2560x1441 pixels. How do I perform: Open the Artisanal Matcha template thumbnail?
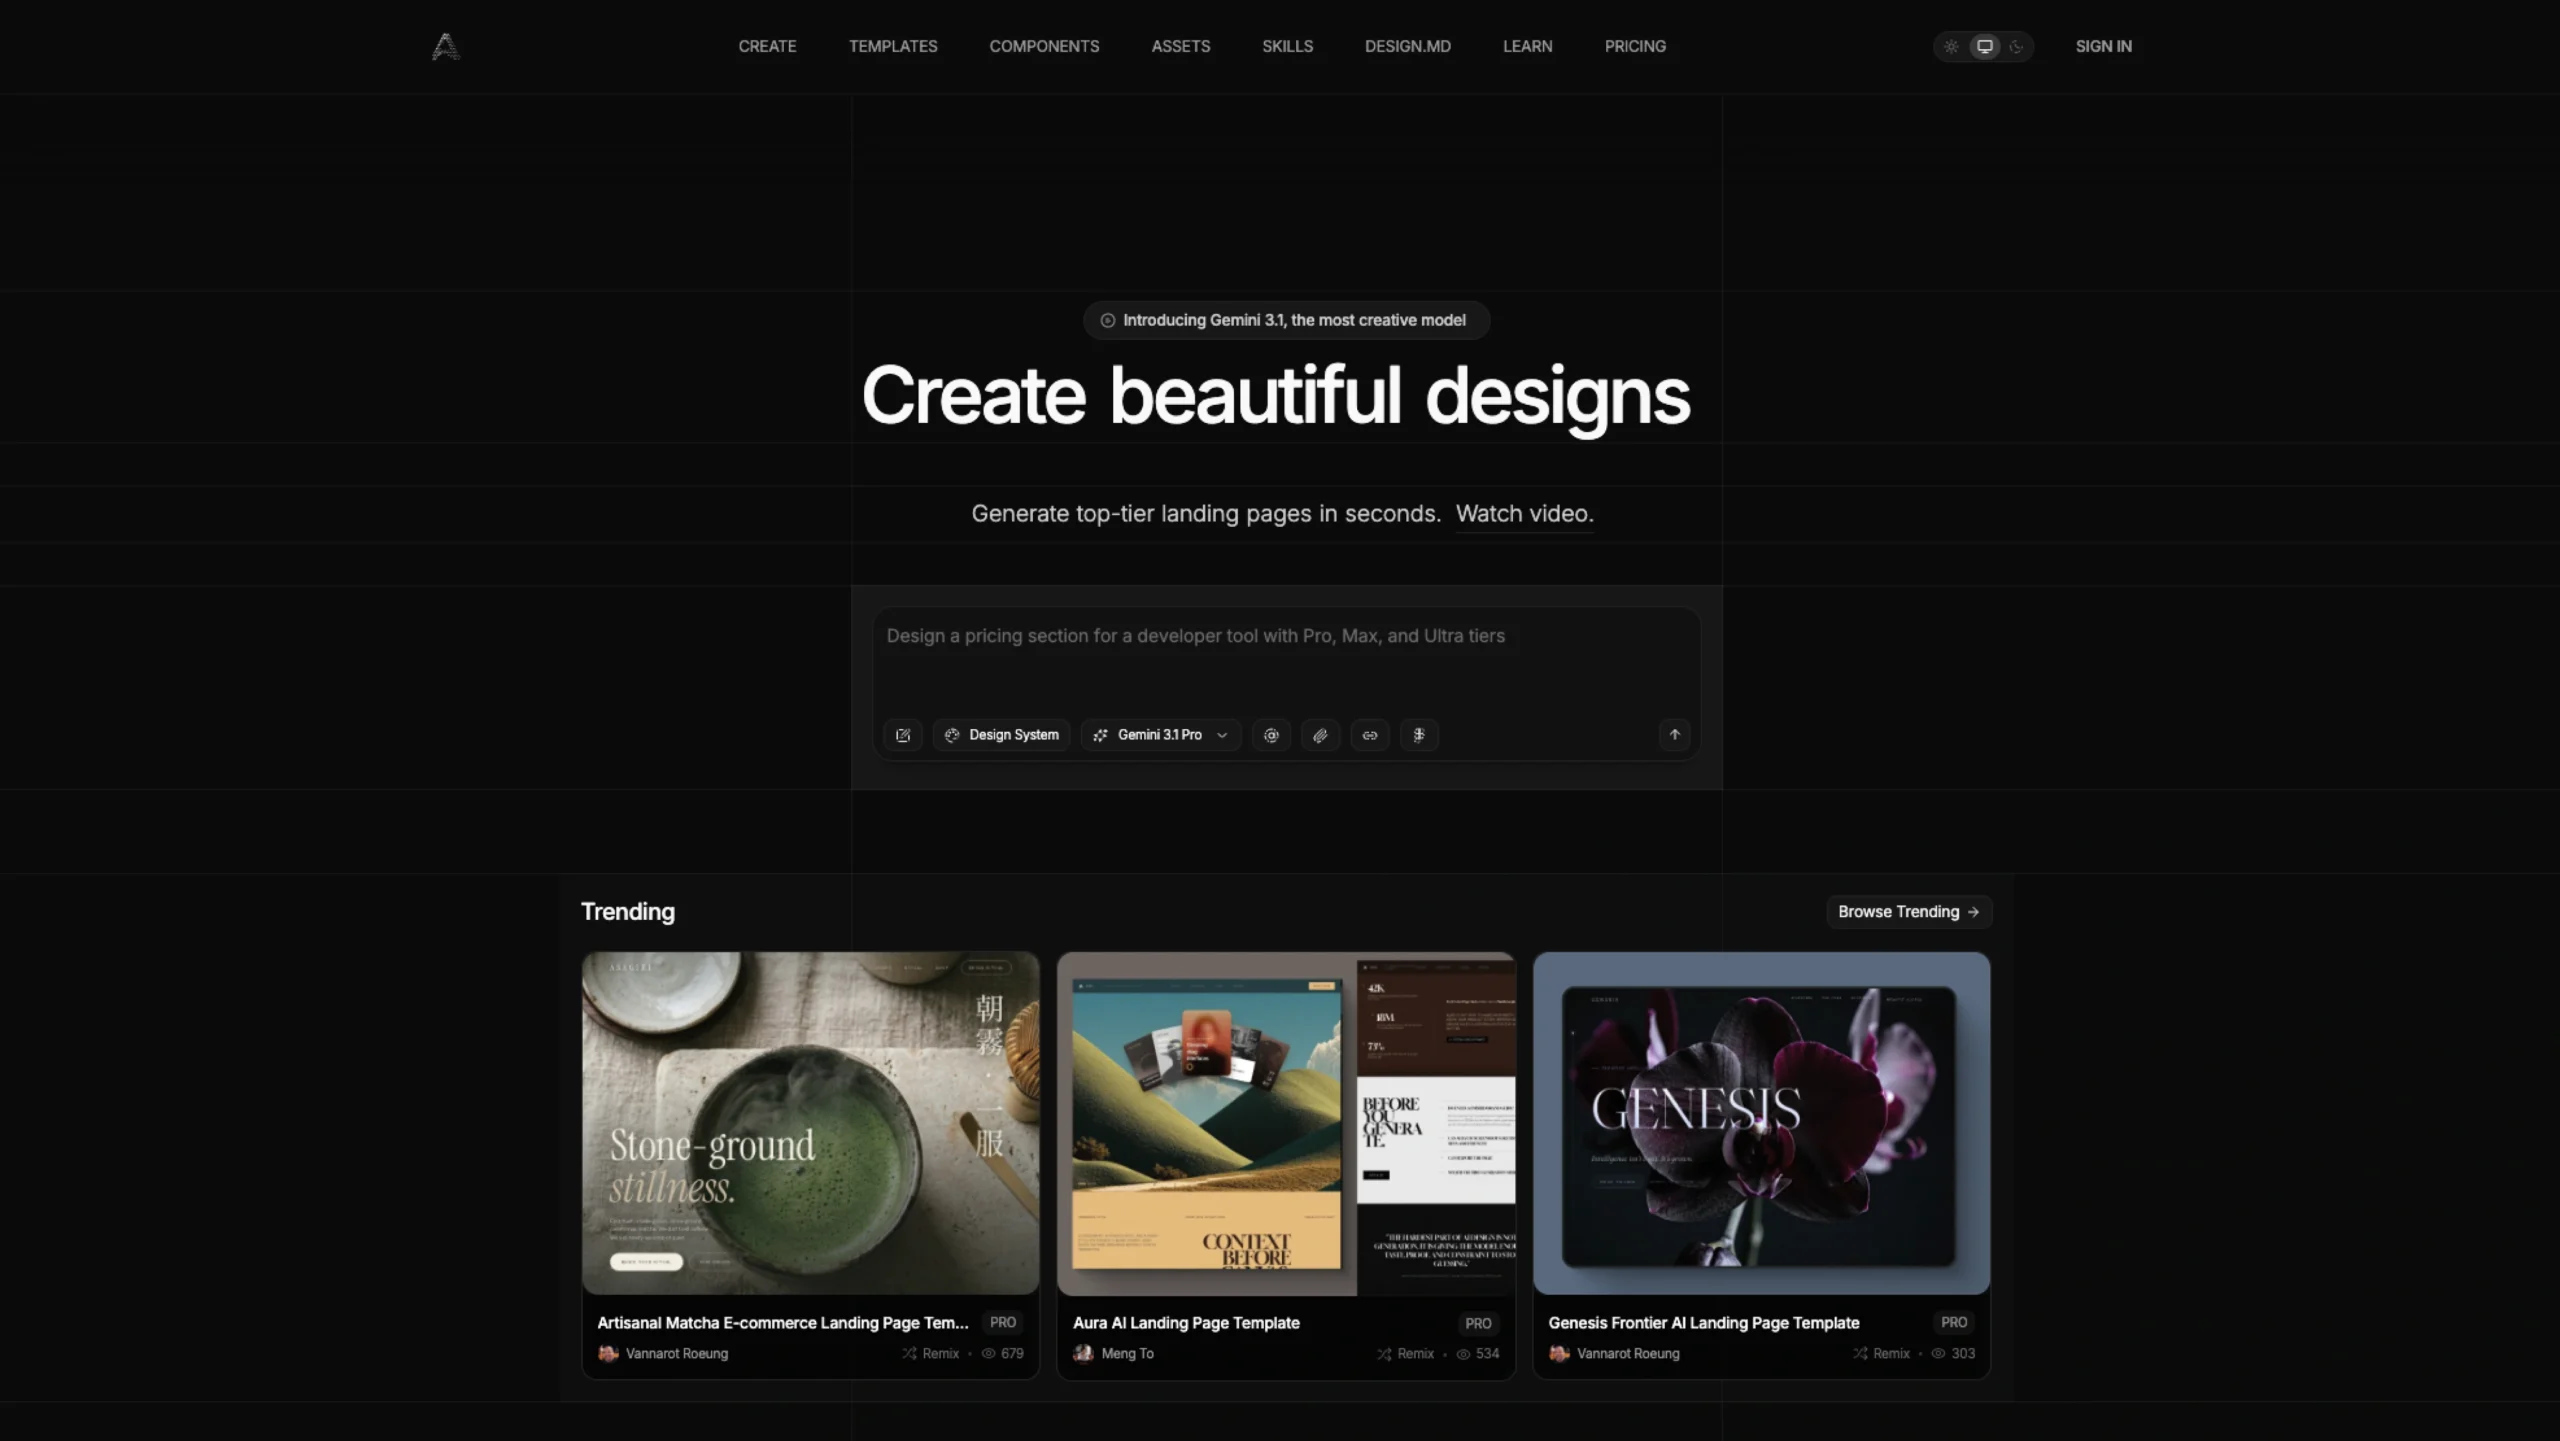pos(810,1123)
